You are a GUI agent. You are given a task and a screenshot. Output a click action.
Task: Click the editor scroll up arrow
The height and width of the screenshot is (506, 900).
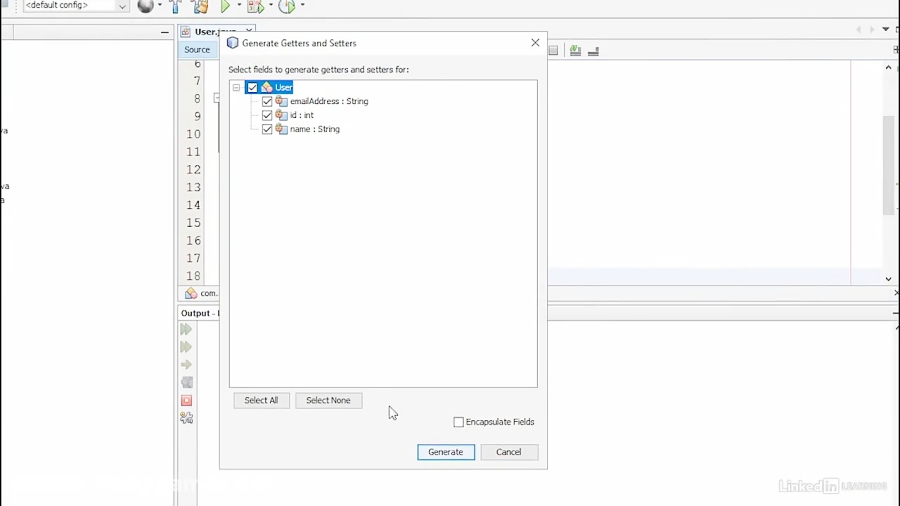(889, 68)
